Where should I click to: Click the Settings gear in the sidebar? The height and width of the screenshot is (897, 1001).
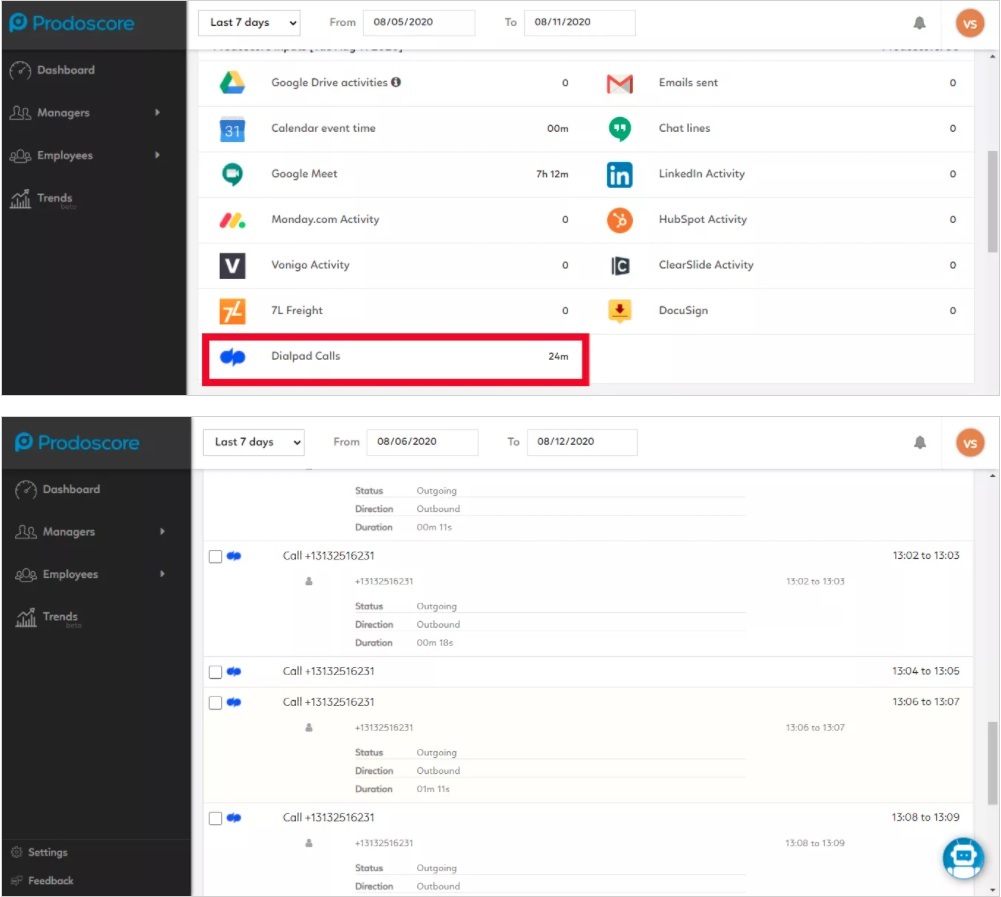[17, 852]
